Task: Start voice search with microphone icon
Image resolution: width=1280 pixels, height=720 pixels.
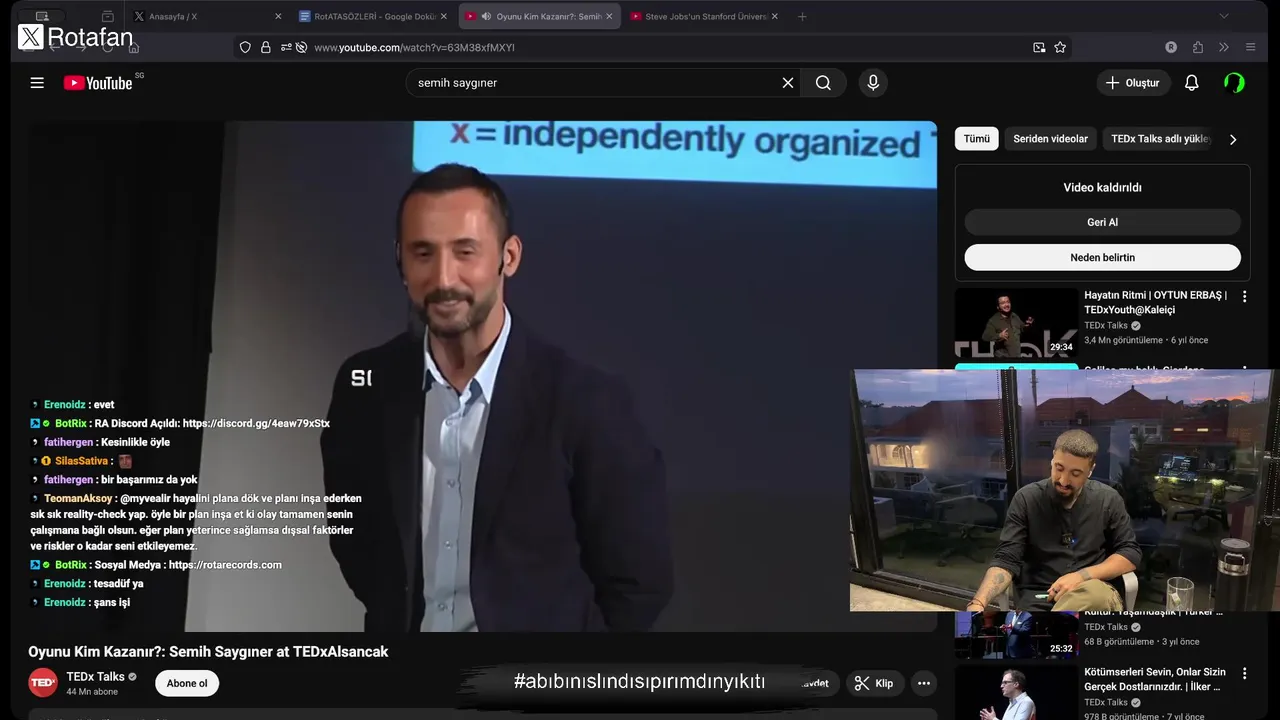Action: click(x=873, y=83)
